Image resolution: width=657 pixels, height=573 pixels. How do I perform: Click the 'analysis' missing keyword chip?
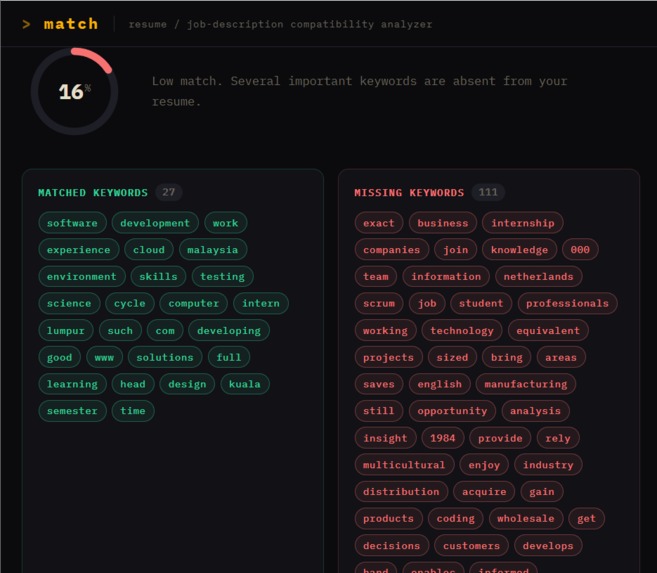pos(535,411)
